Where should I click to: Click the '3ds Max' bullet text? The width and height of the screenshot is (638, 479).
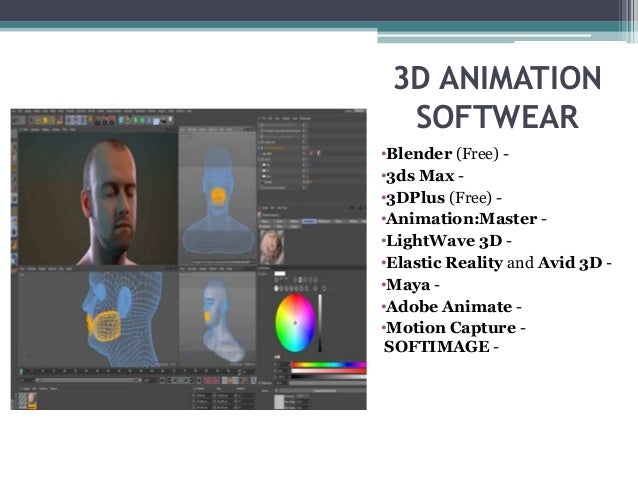coord(420,176)
